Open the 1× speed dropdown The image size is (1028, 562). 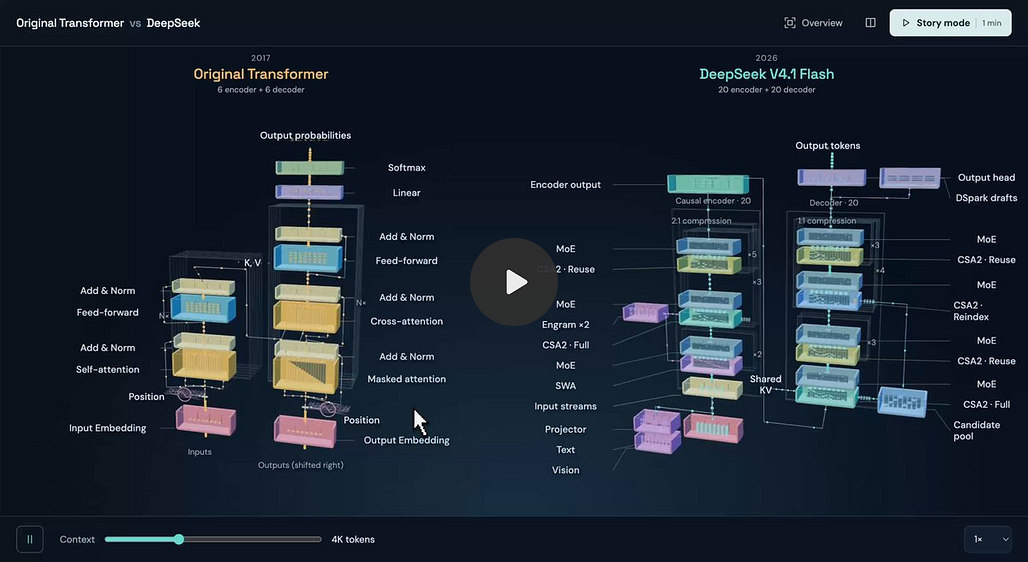988,539
